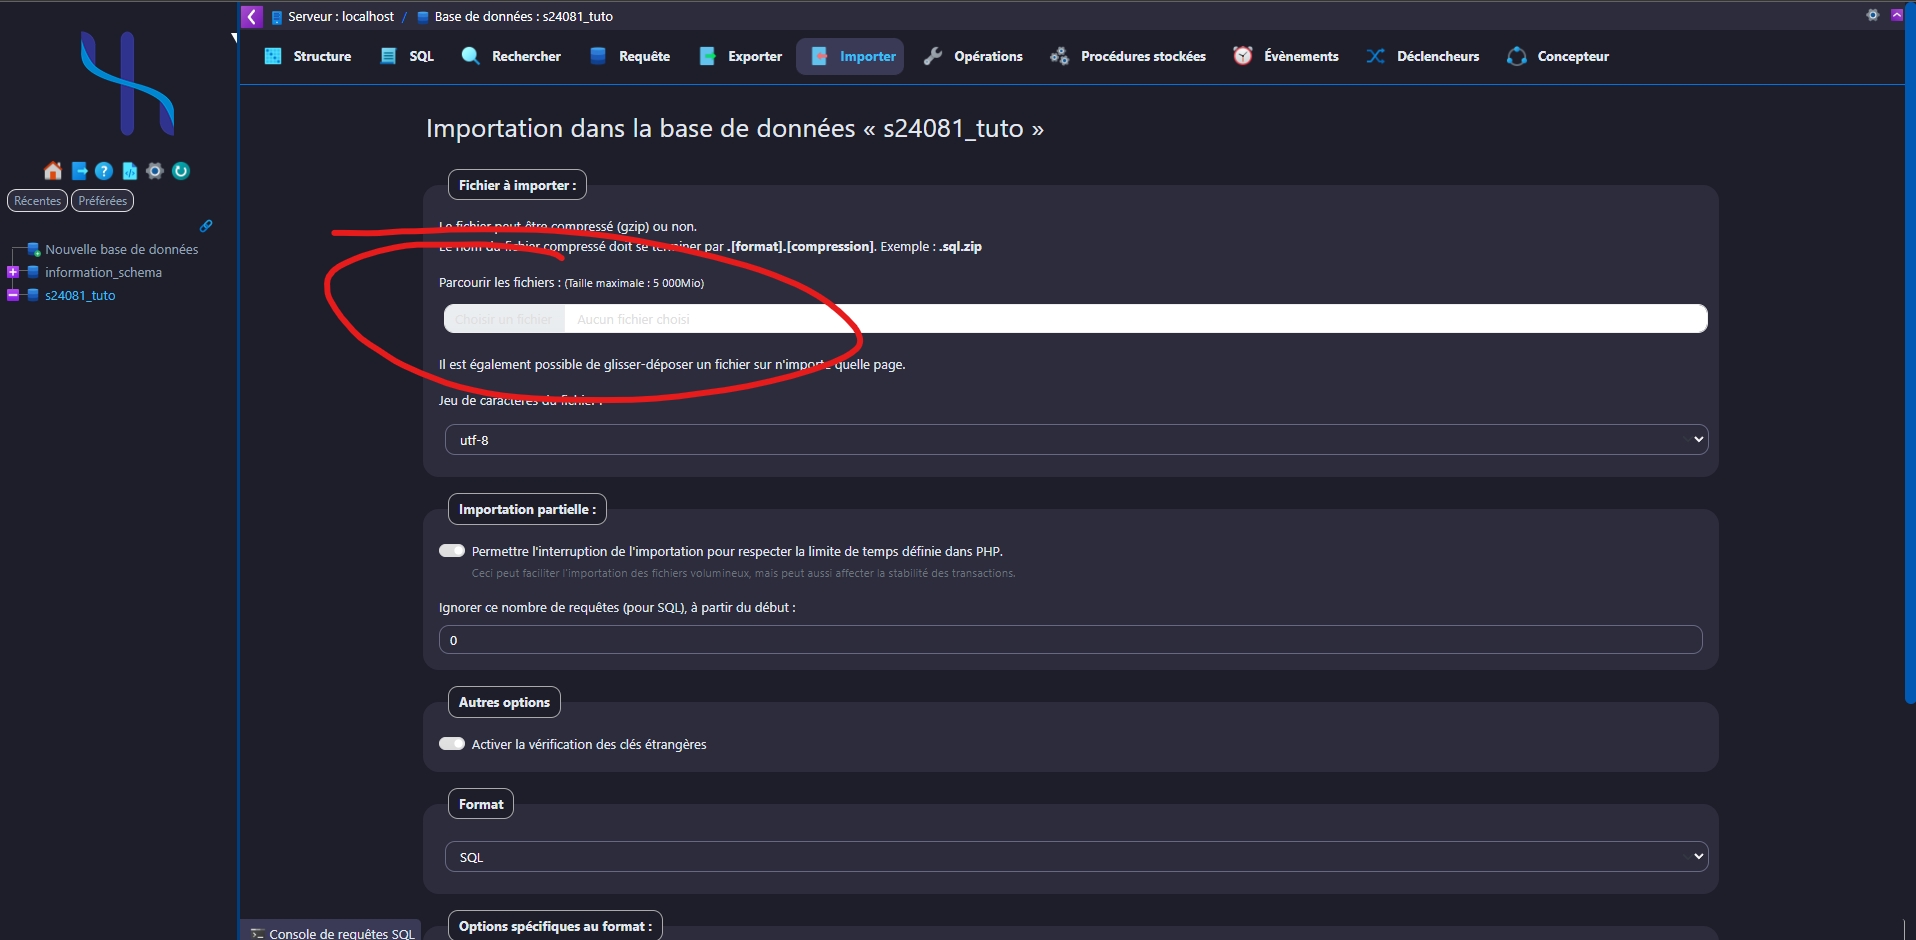The width and height of the screenshot is (1916, 940).
Task: Switch to the Exporter tab
Action: tap(741, 57)
